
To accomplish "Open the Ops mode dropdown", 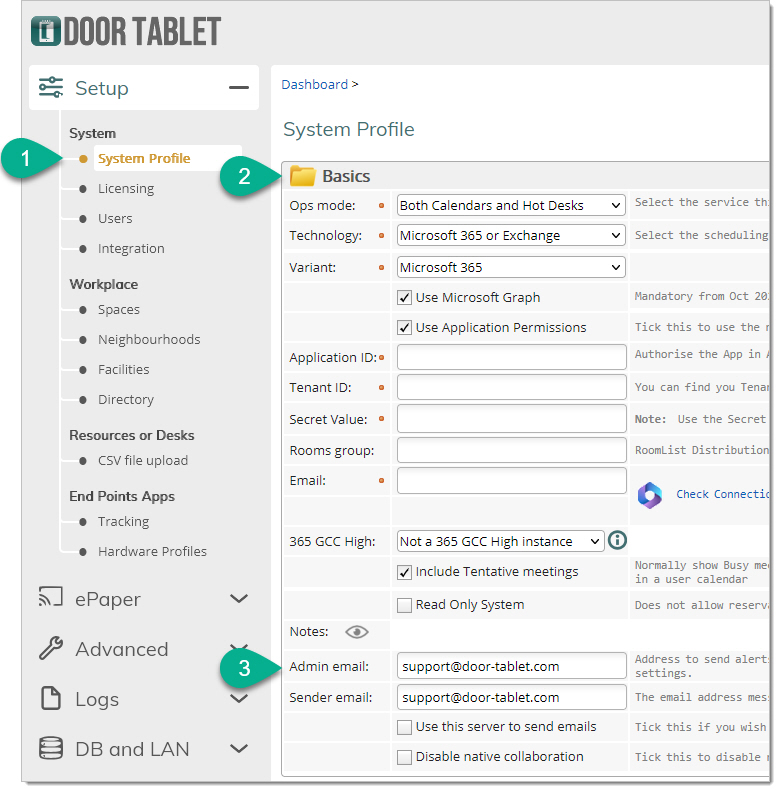I will pos(510,206).
